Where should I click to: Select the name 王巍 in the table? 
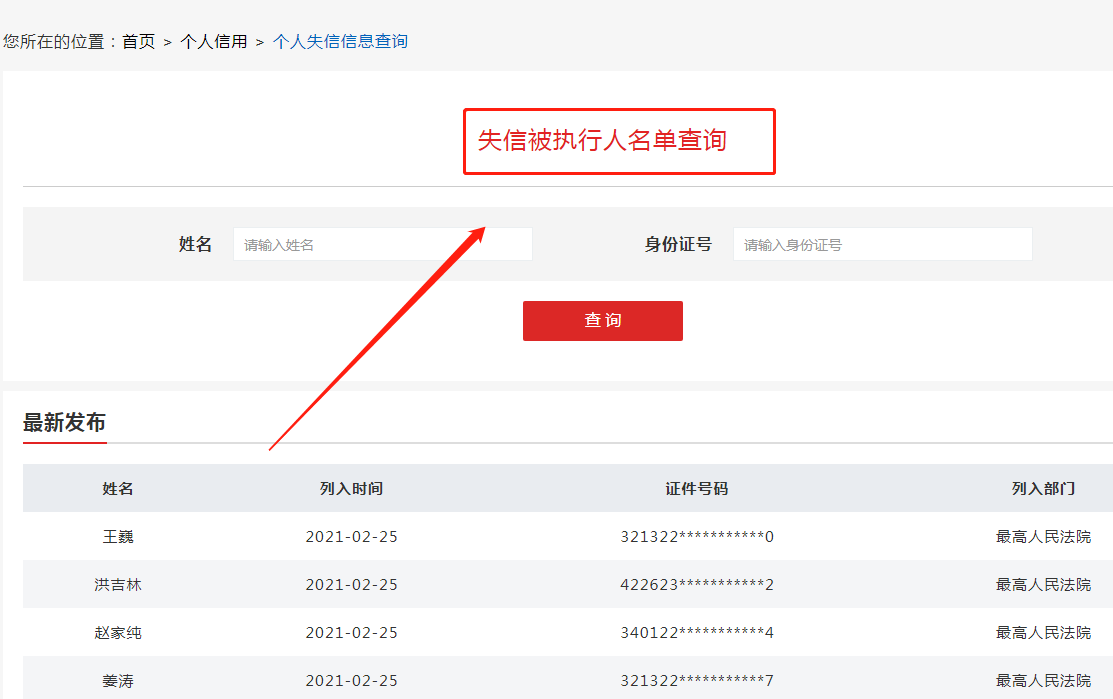point(118,536)
